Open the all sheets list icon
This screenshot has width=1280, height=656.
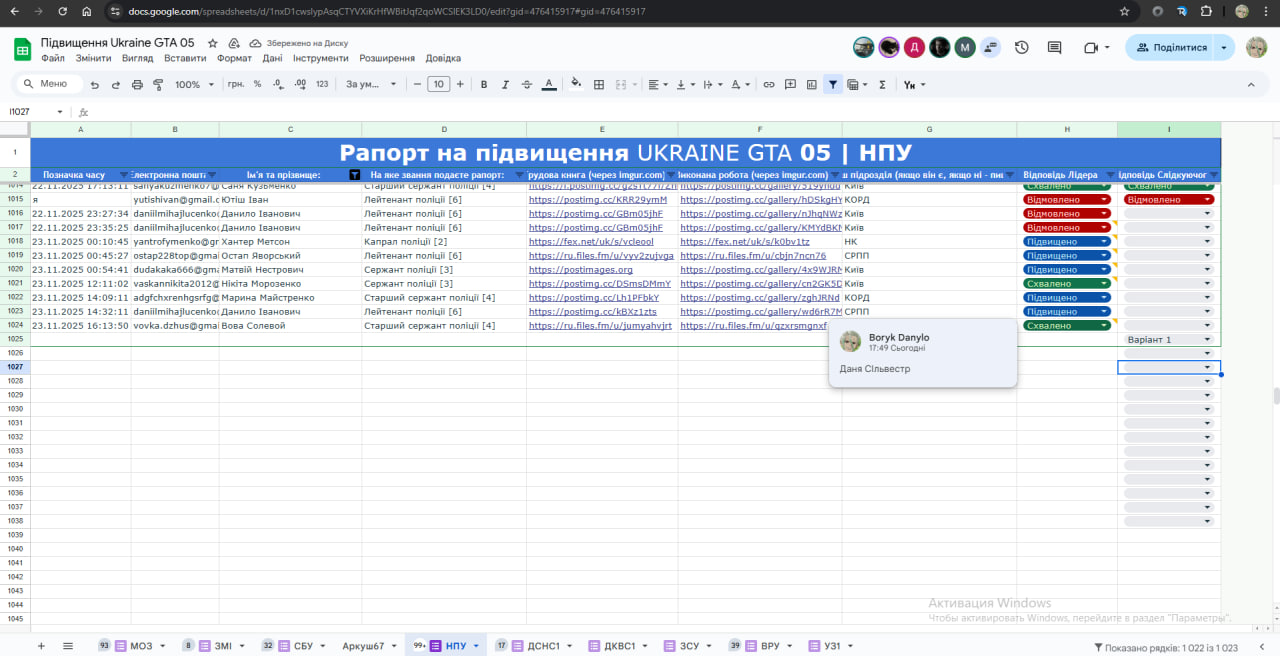tap(68, 646)
